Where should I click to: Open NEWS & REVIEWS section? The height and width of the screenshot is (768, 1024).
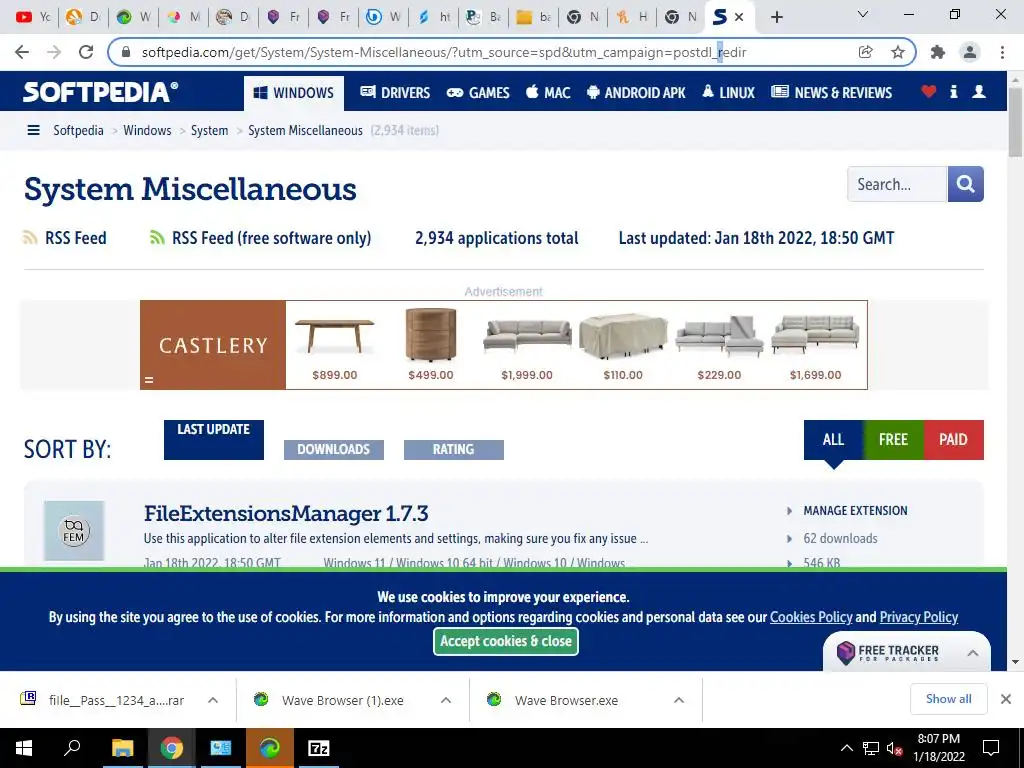click(x=831, y=93)
